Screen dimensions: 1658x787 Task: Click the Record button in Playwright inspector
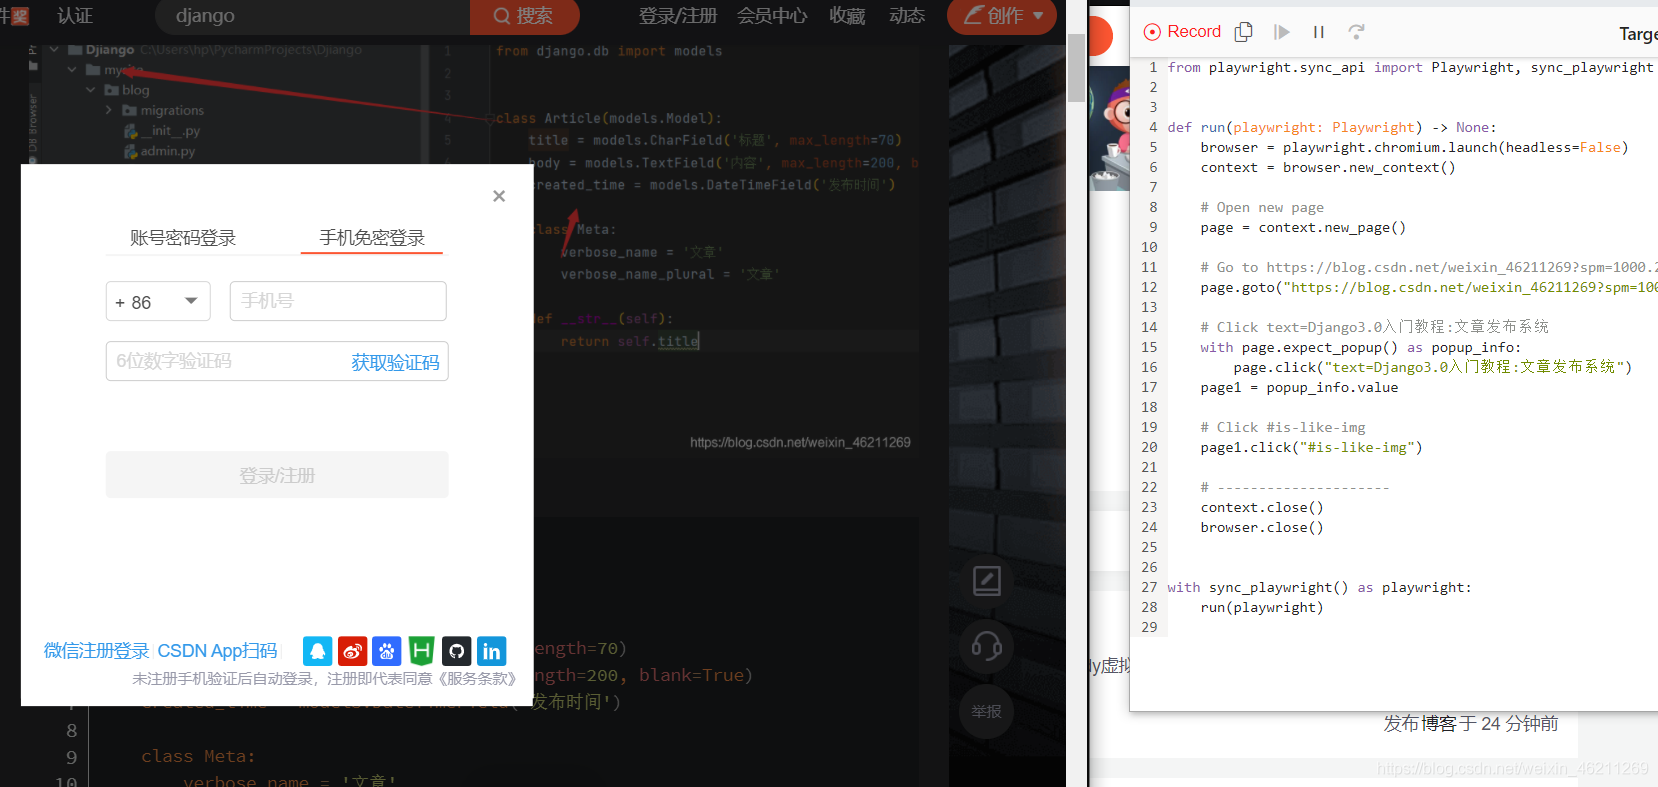(1182, 32)
